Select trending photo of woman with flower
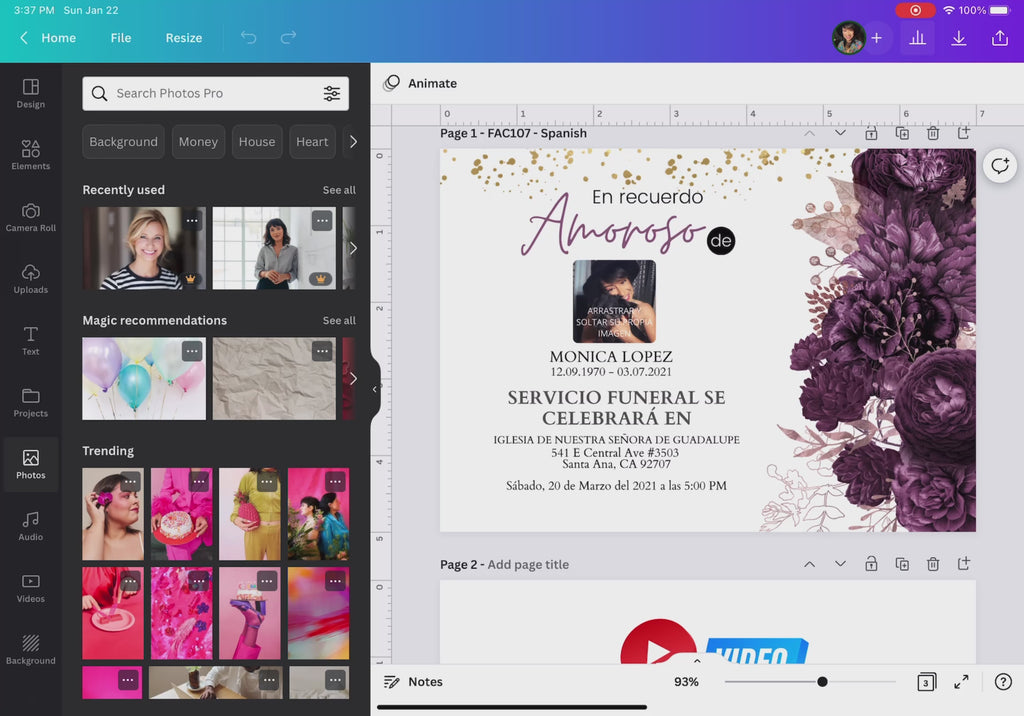The width and height of the screenshot is (1024, 716). pyautogui.click(x=113, y=513)
